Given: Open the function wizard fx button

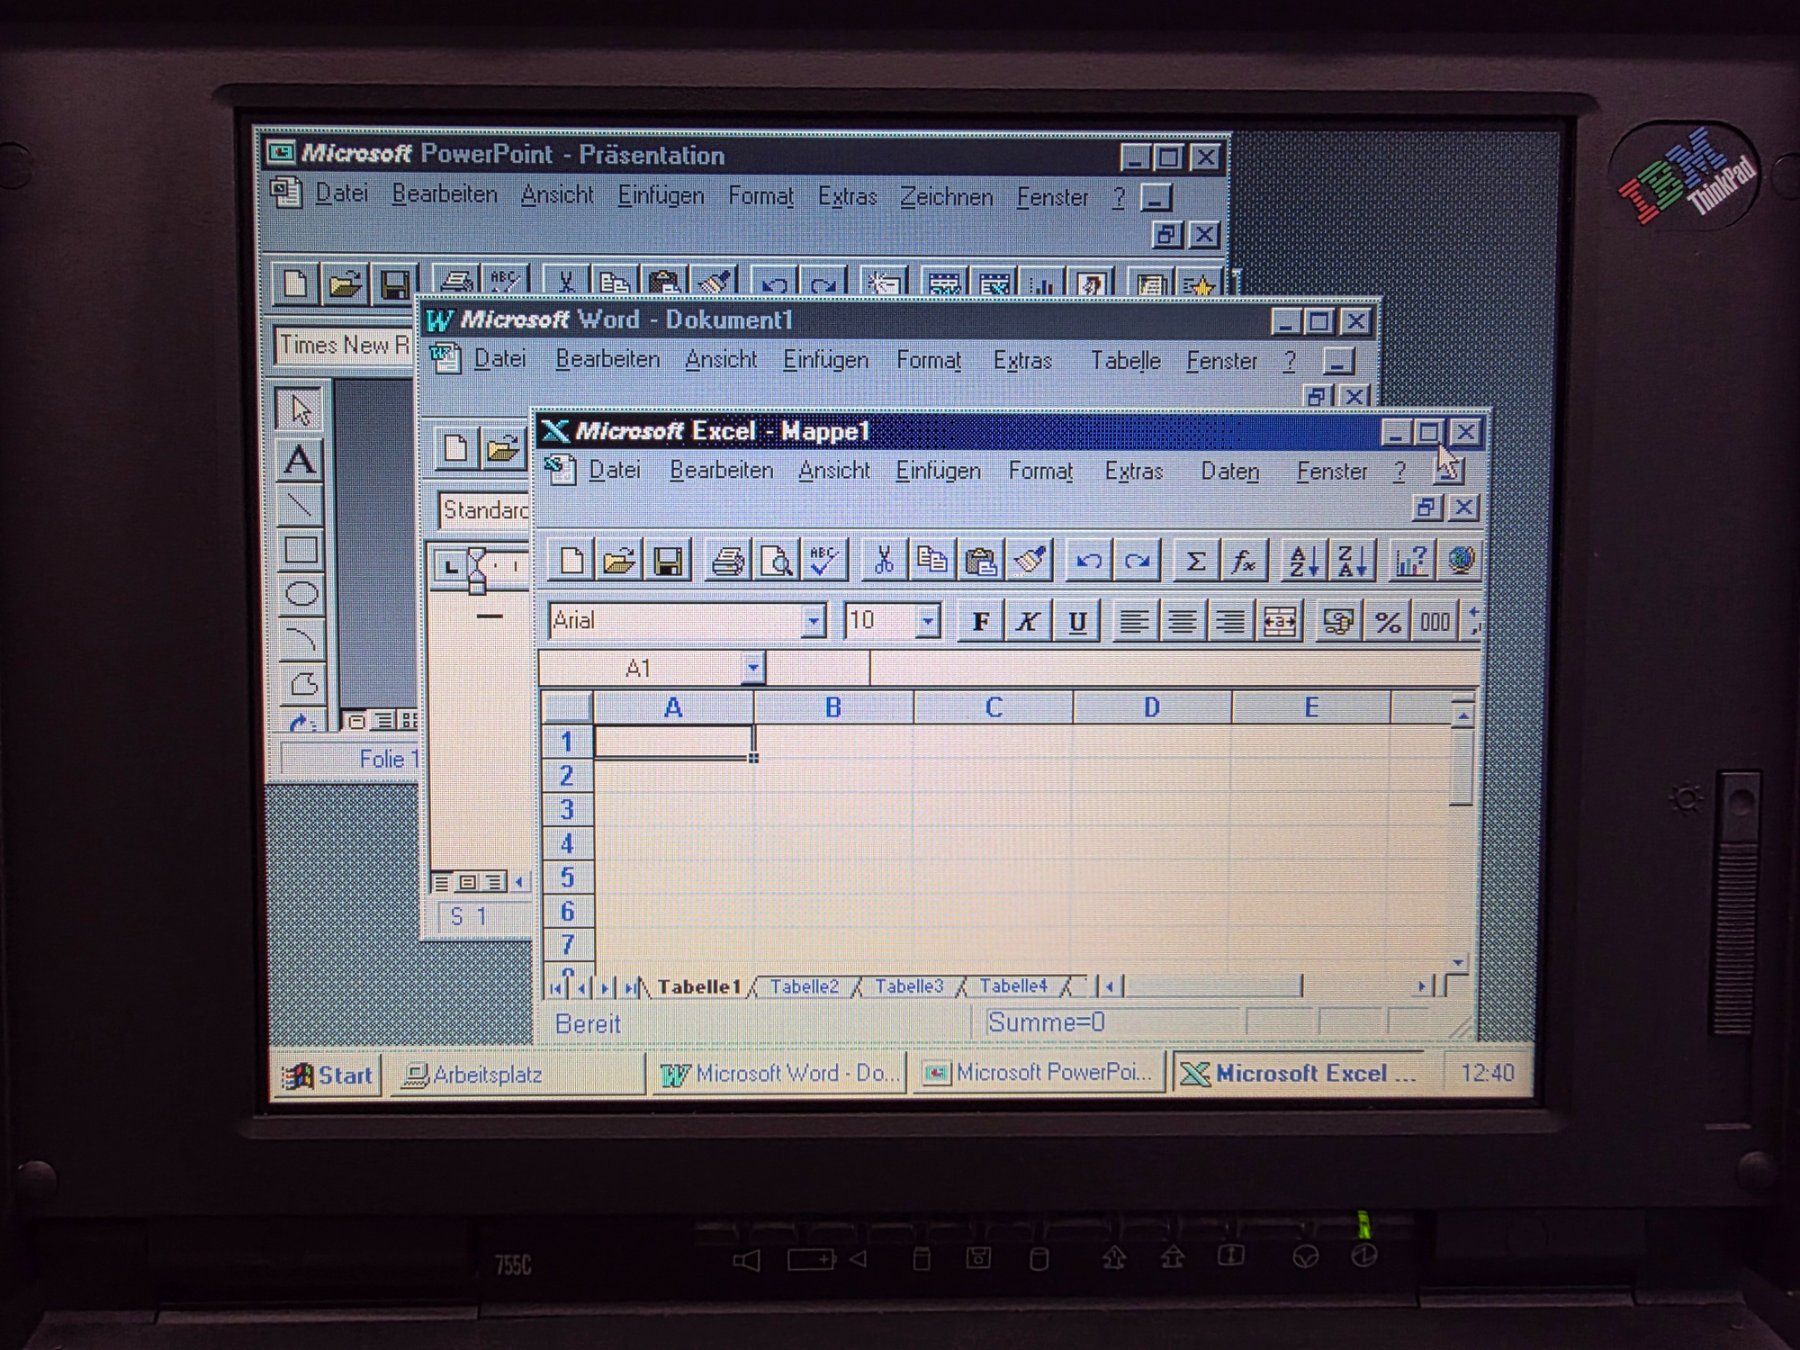Looking at the screenshot, I should pos(1243,561).
